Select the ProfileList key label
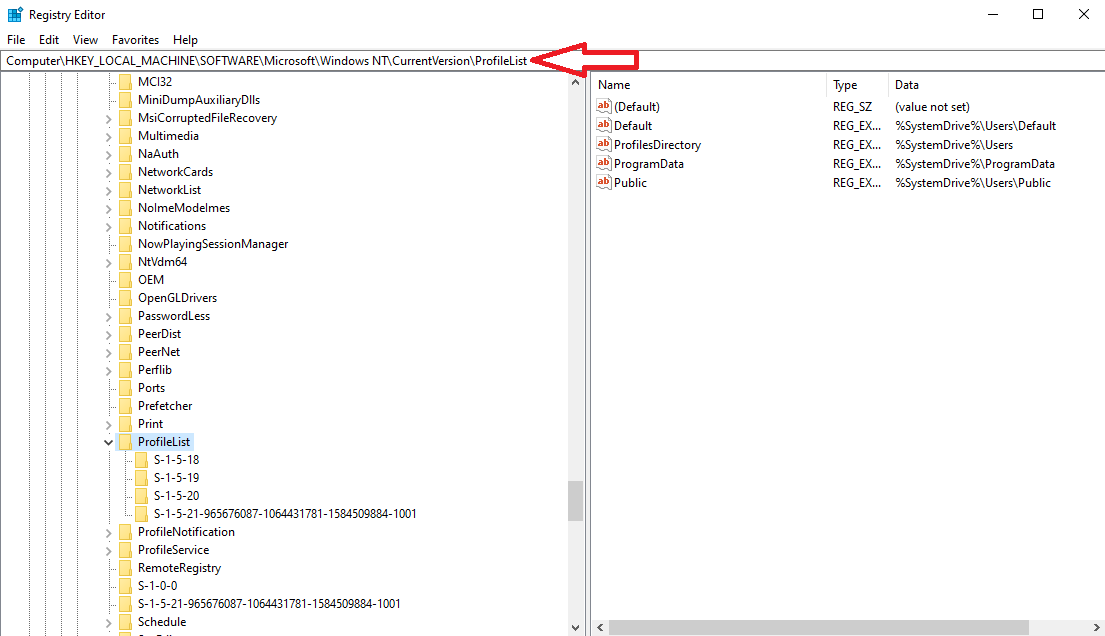This screenshot has width=1105, height=636. coord(163,441)
